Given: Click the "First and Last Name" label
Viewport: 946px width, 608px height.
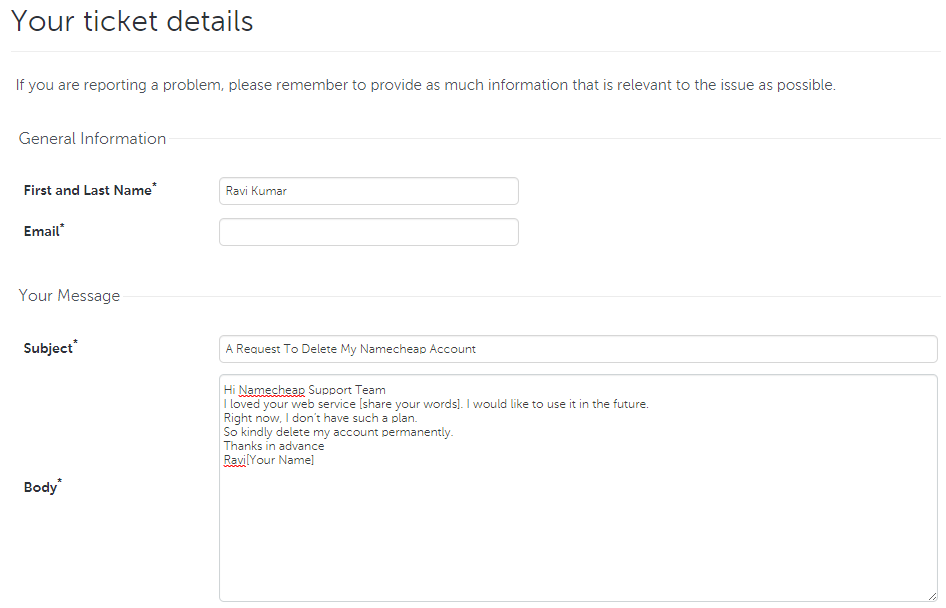Looking at the screenshot, I should [88, 190].
